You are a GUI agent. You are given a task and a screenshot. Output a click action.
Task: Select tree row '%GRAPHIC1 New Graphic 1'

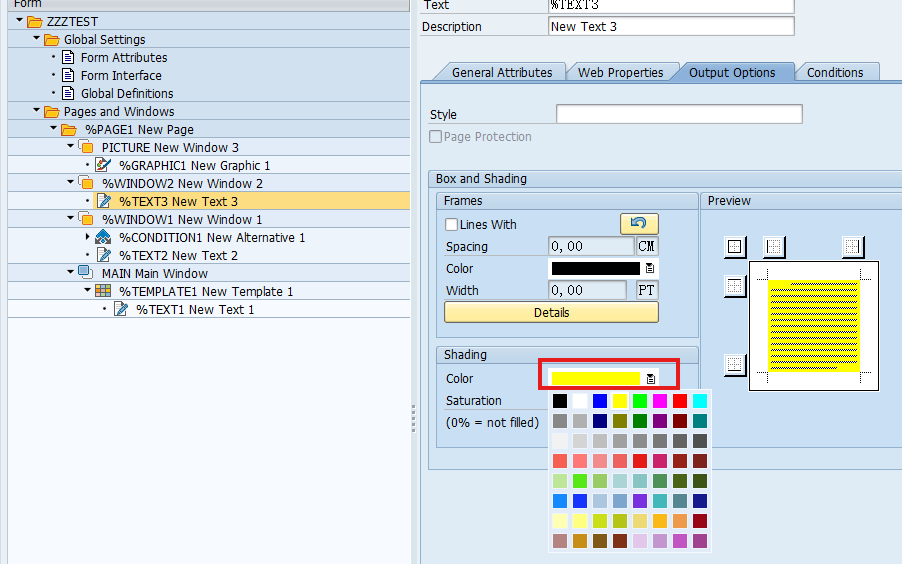(x=209, y=165)
